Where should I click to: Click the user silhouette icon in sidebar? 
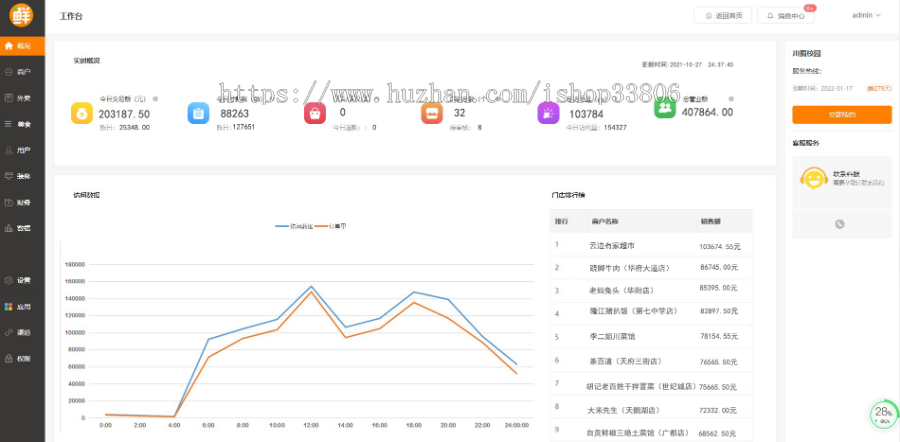pos(9,150)
